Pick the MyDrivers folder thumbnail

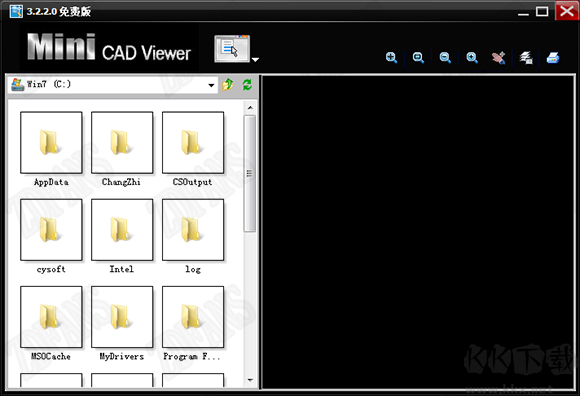[122, 317]
